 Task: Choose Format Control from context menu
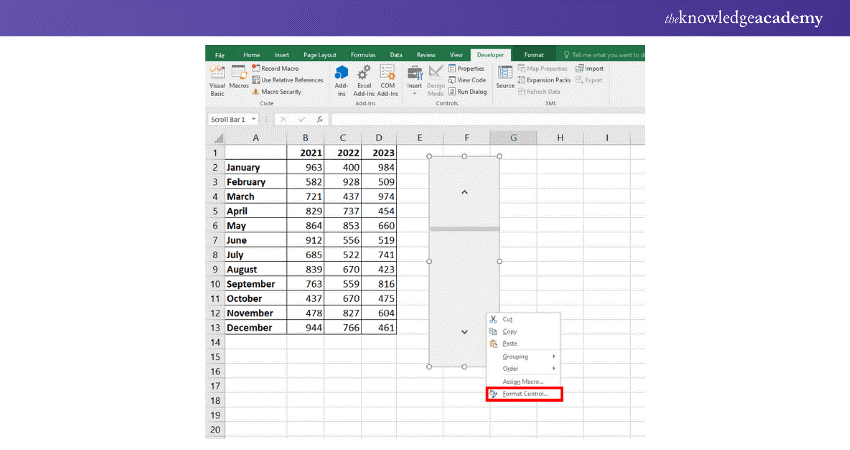tap(524, 394)
